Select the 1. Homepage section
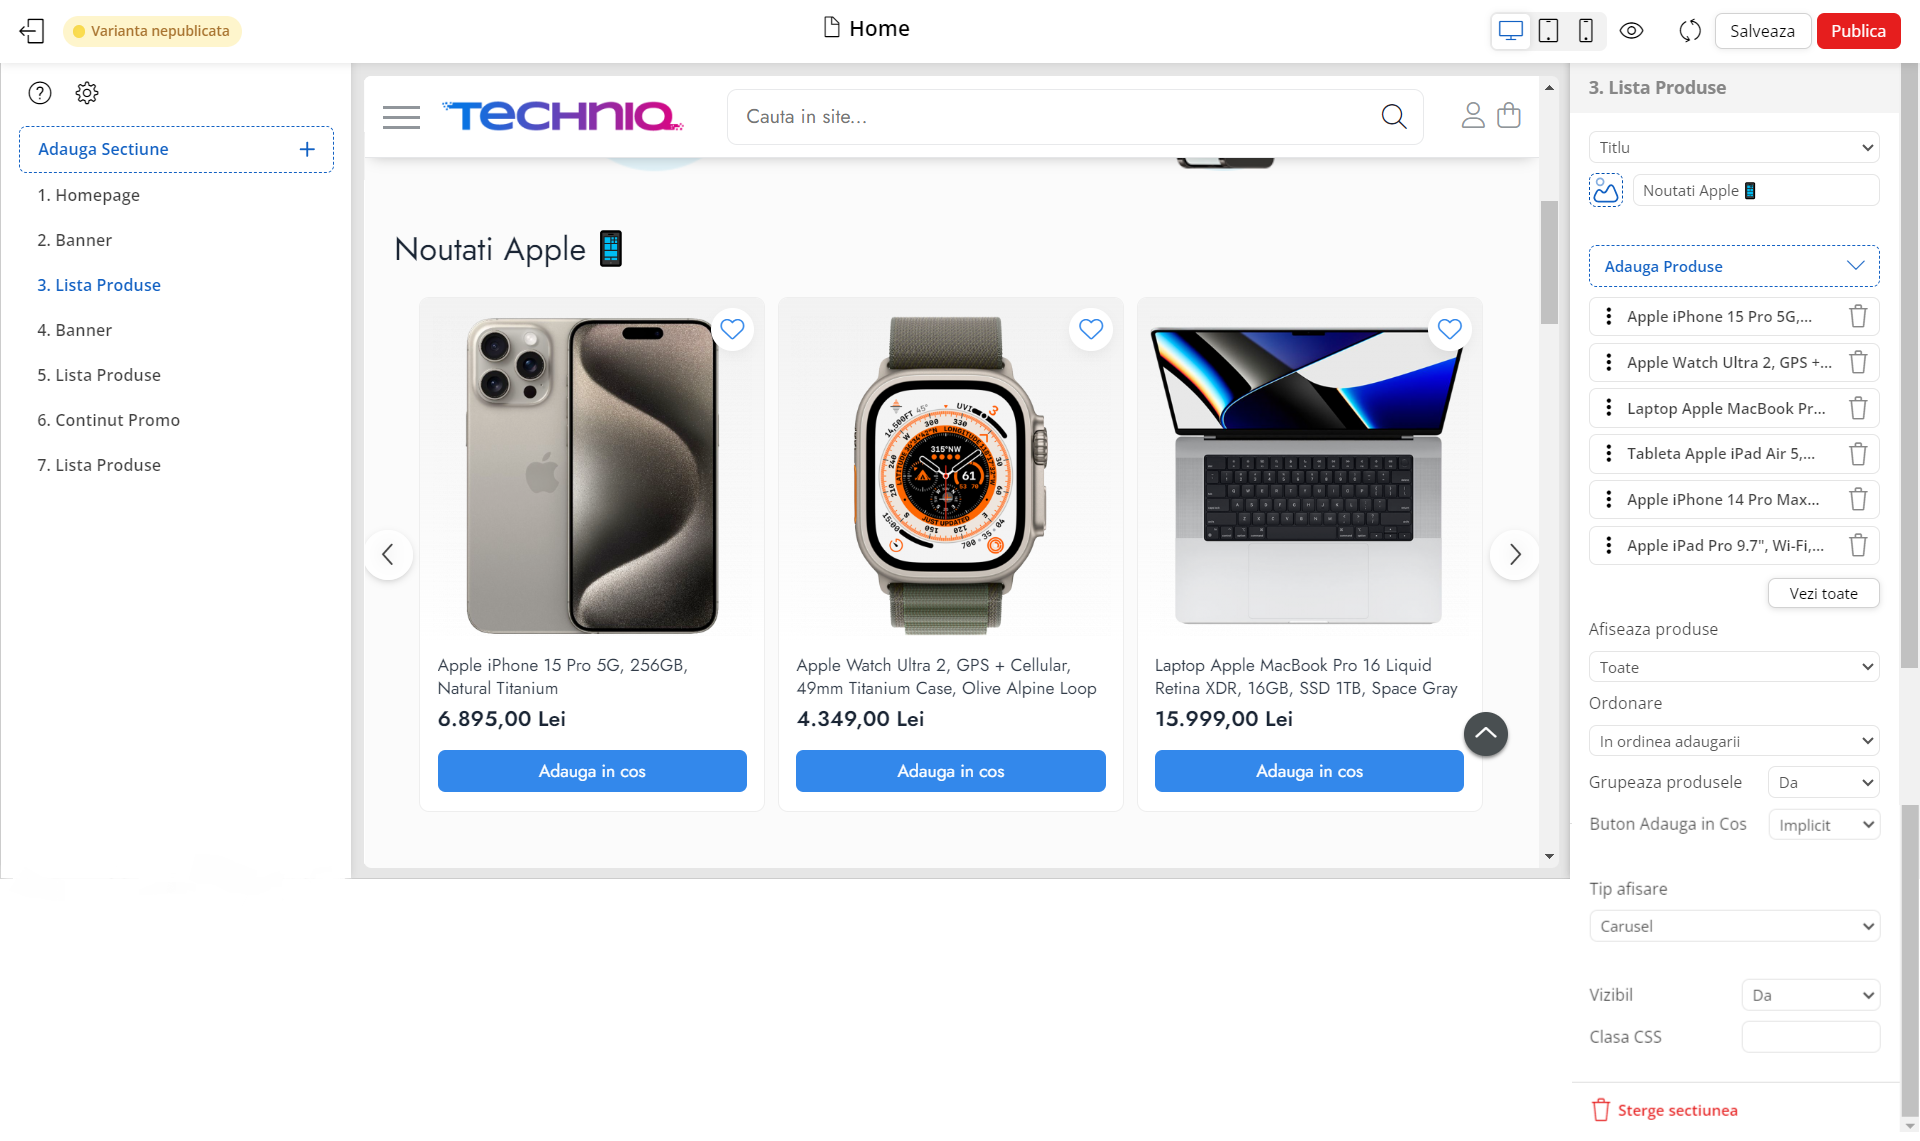 pos(89,195)
